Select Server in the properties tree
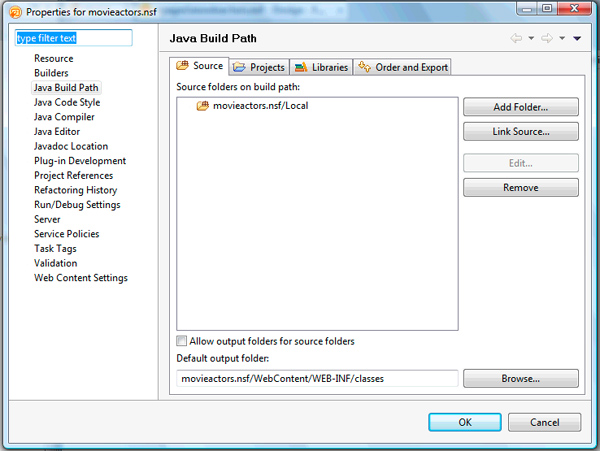Viewport: 600px width, 451px height. tap(47, 219)
